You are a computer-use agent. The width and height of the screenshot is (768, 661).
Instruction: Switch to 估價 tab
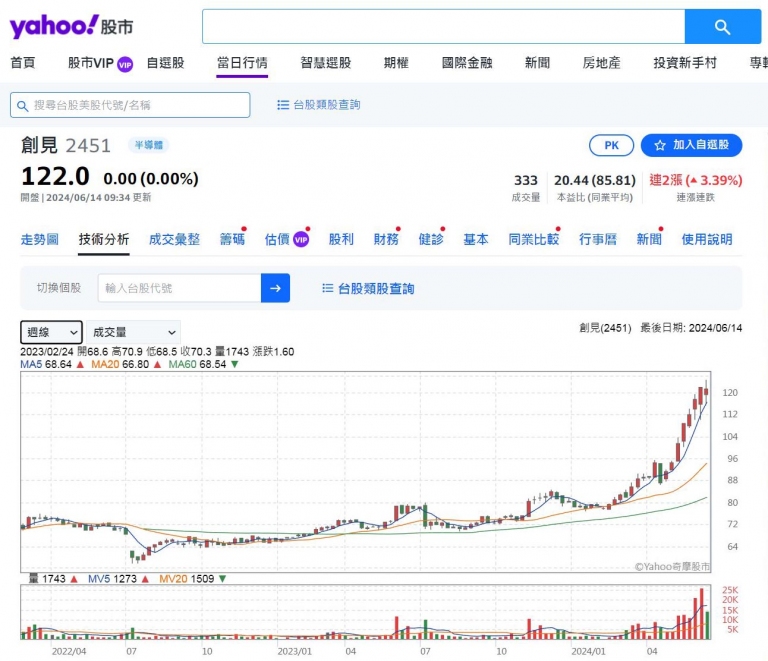(277, 239)
